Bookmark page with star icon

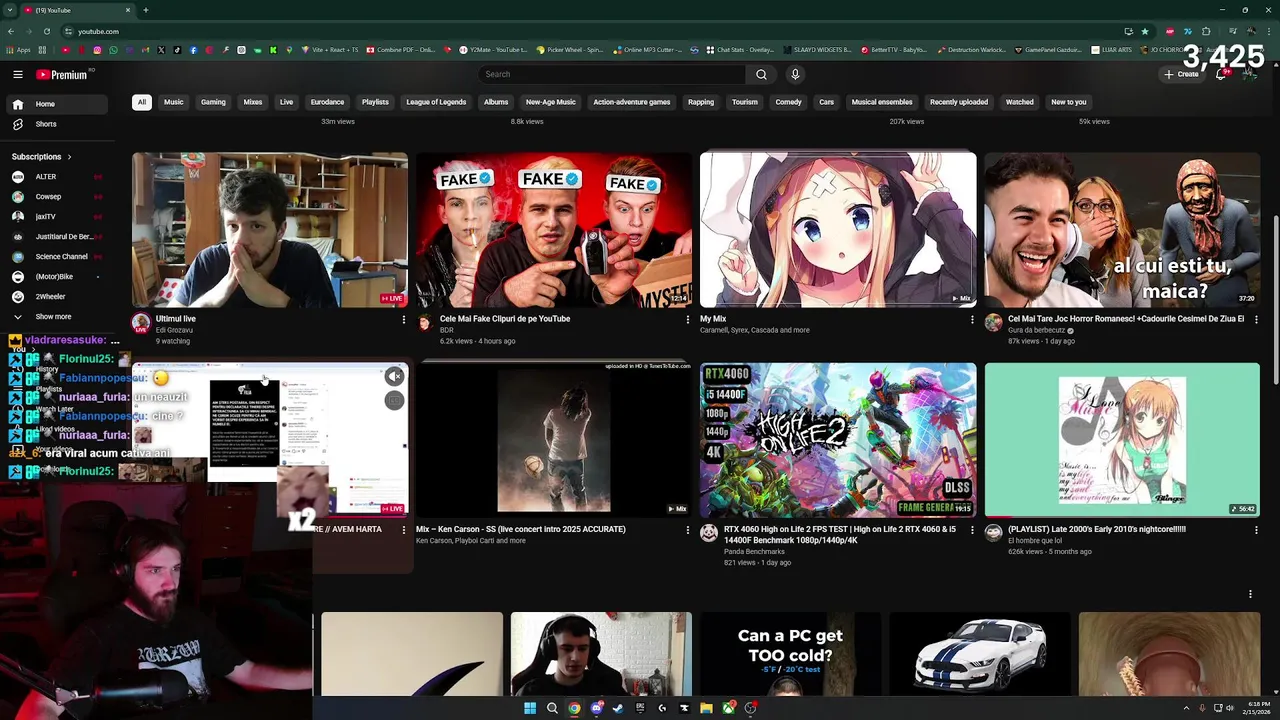coord(1145,31)
